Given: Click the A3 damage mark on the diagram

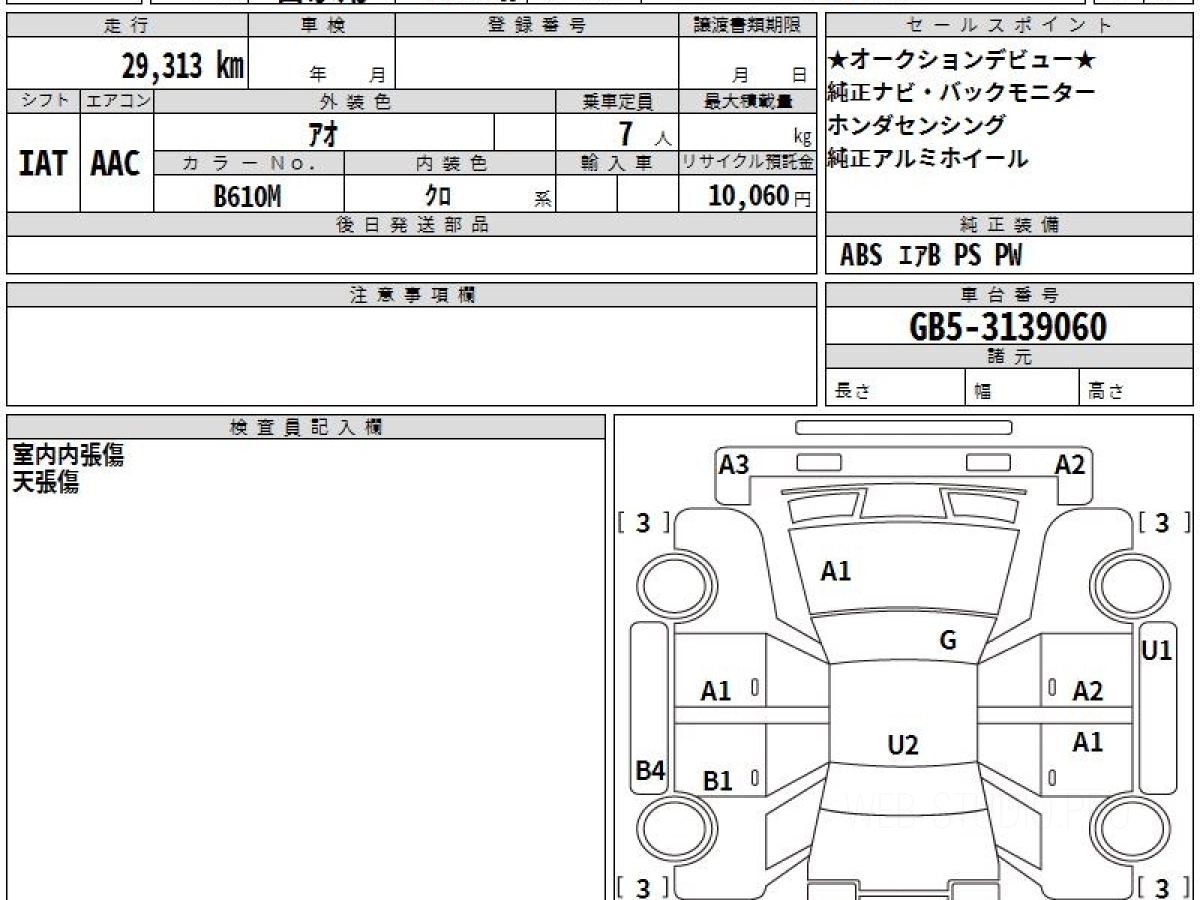Looking at the screenshot, I should [734, 465].
